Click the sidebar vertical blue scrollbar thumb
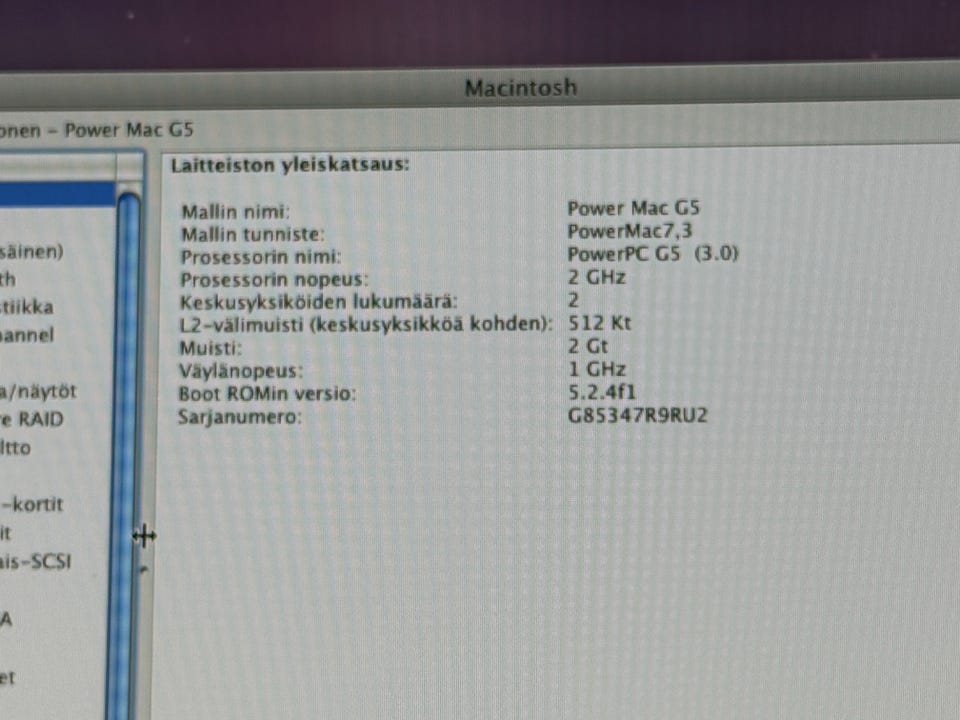 point(127,456)
